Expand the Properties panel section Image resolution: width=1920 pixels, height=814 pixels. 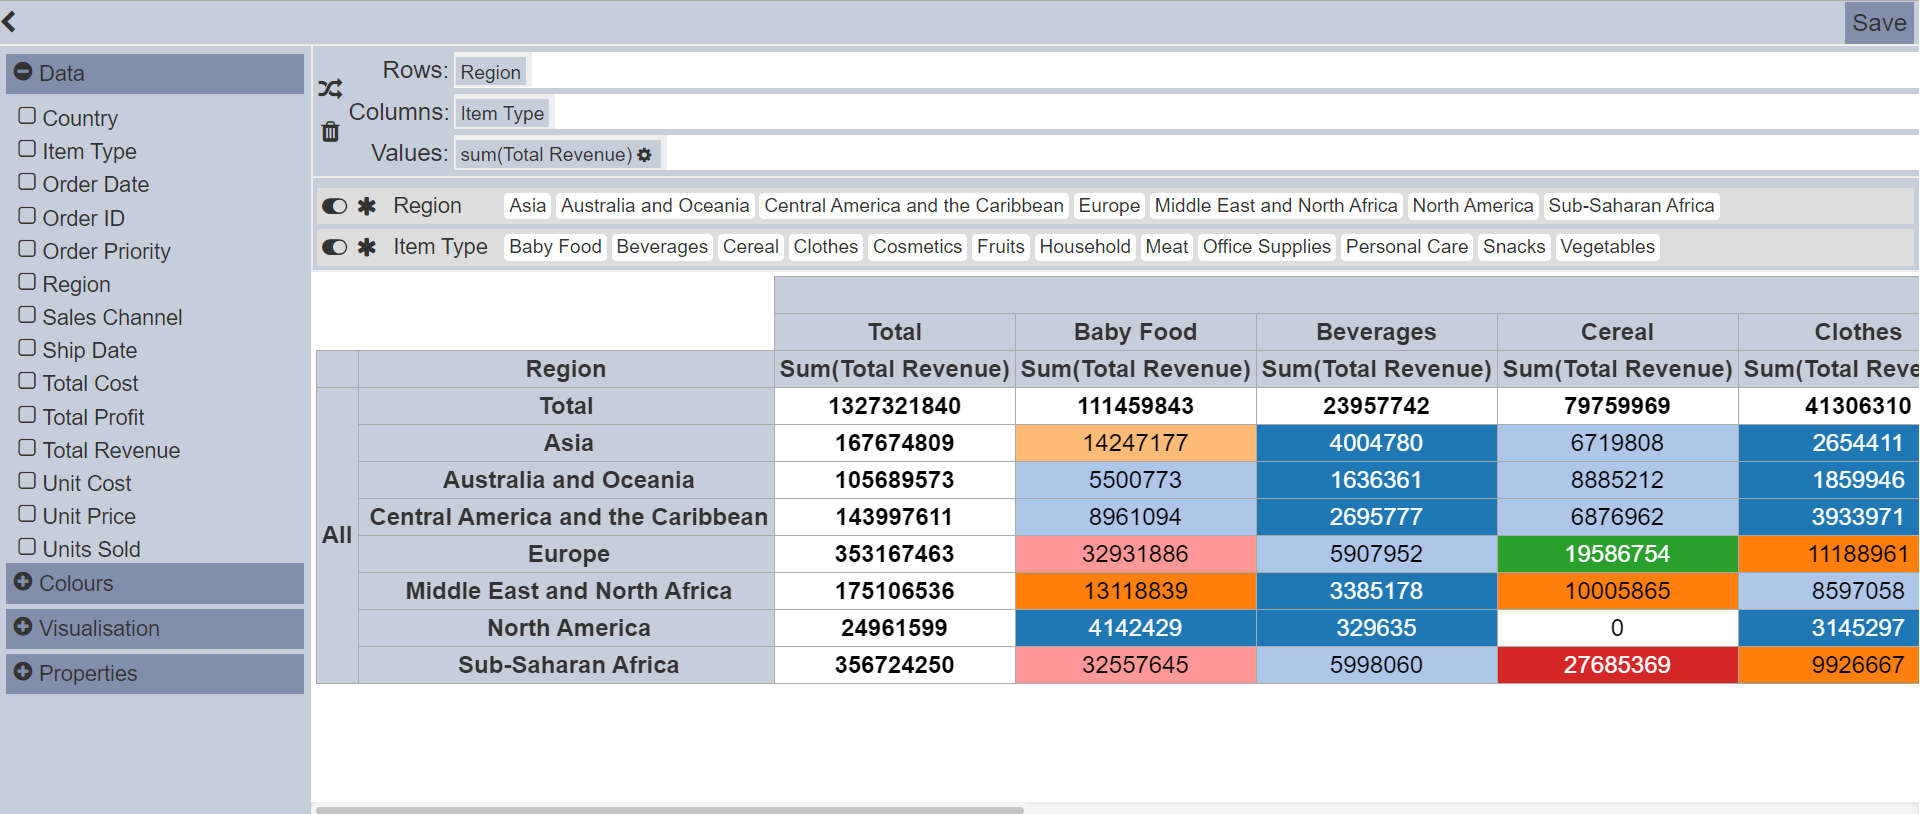coord(155,673)
